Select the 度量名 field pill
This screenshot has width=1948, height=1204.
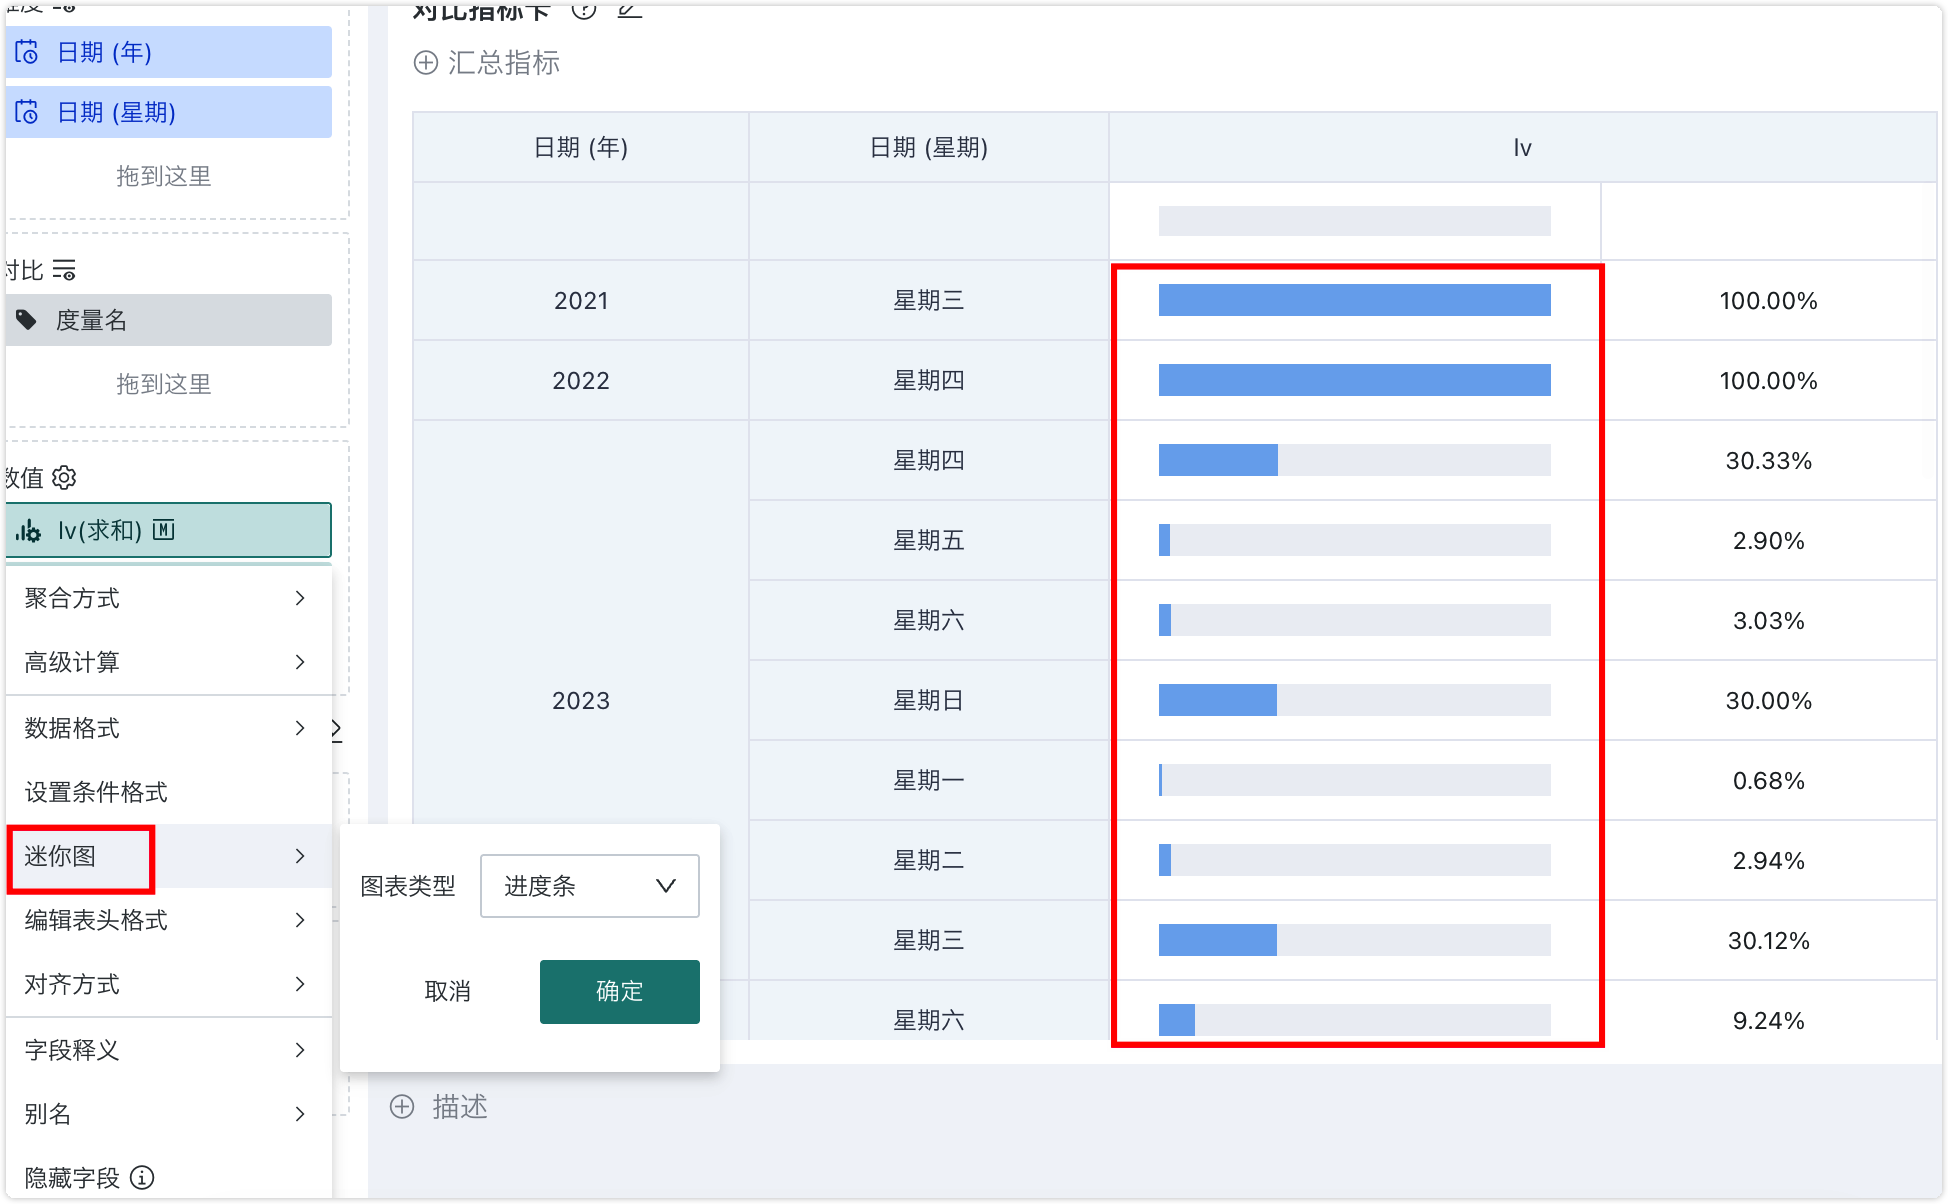tap(169, 320)
